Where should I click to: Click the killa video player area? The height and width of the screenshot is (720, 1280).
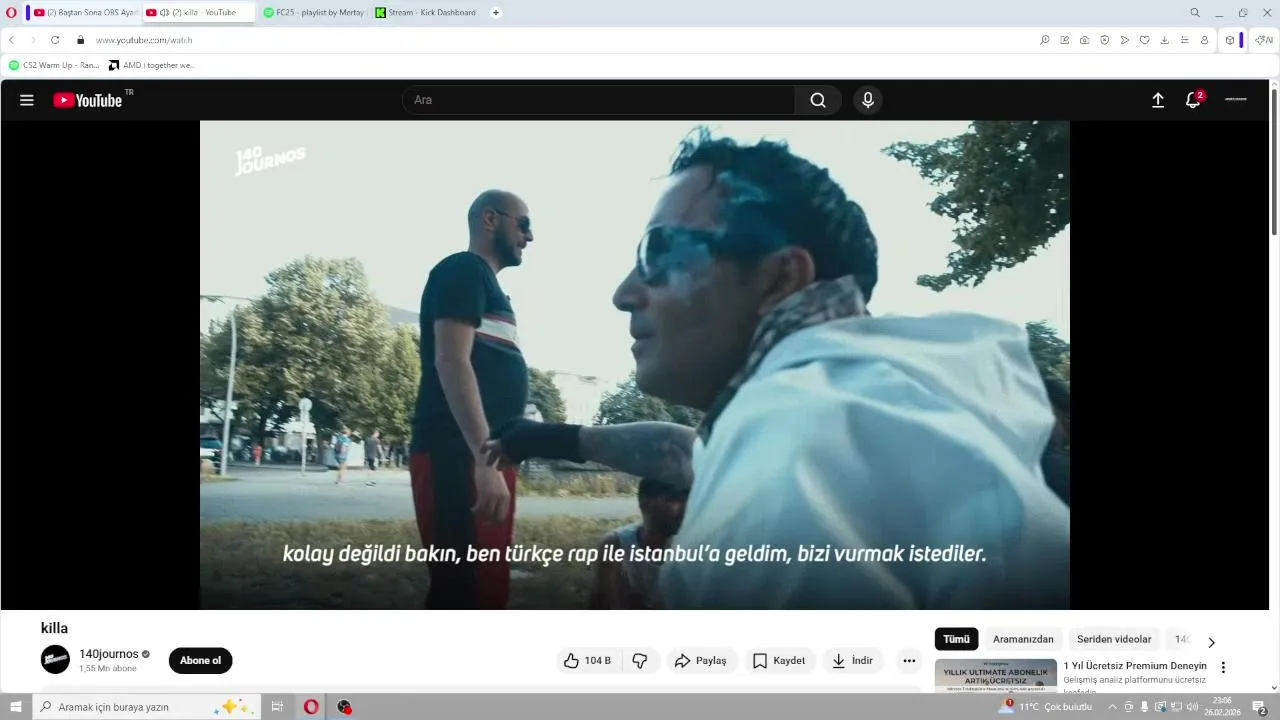coord(634,365)
